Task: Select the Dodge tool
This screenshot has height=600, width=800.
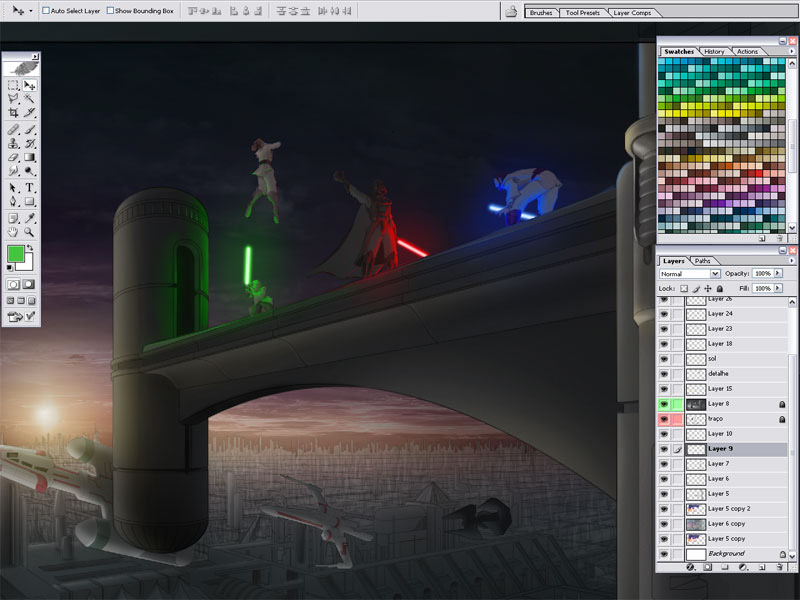Action: pyautogui.click(x=30, y=171)
